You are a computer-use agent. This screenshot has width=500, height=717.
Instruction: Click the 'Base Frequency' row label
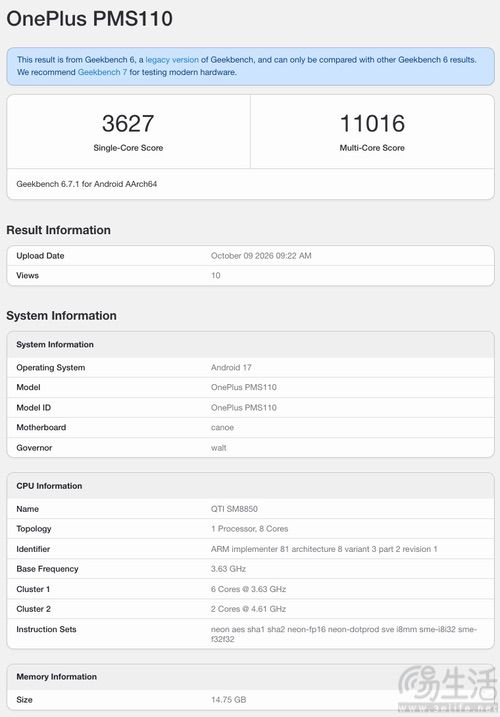(x=47, y=569)
